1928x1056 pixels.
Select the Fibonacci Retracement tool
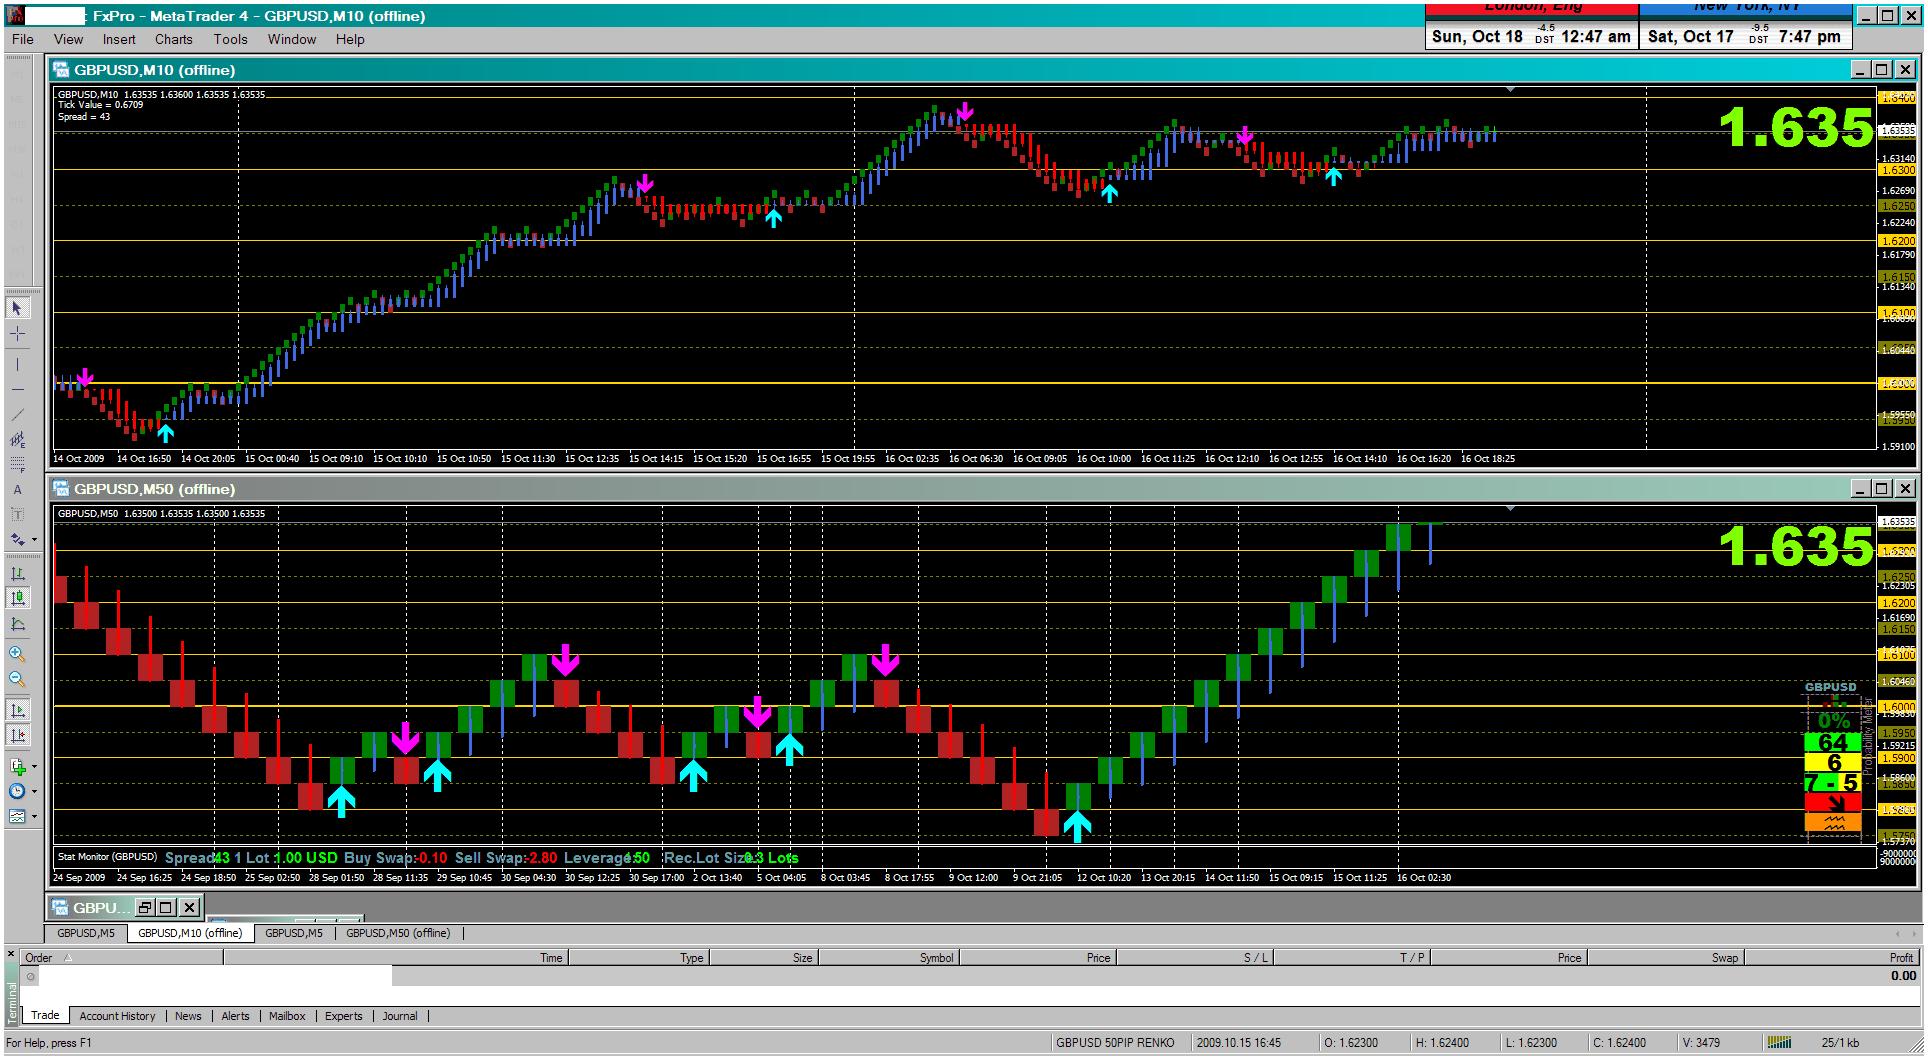17,465
